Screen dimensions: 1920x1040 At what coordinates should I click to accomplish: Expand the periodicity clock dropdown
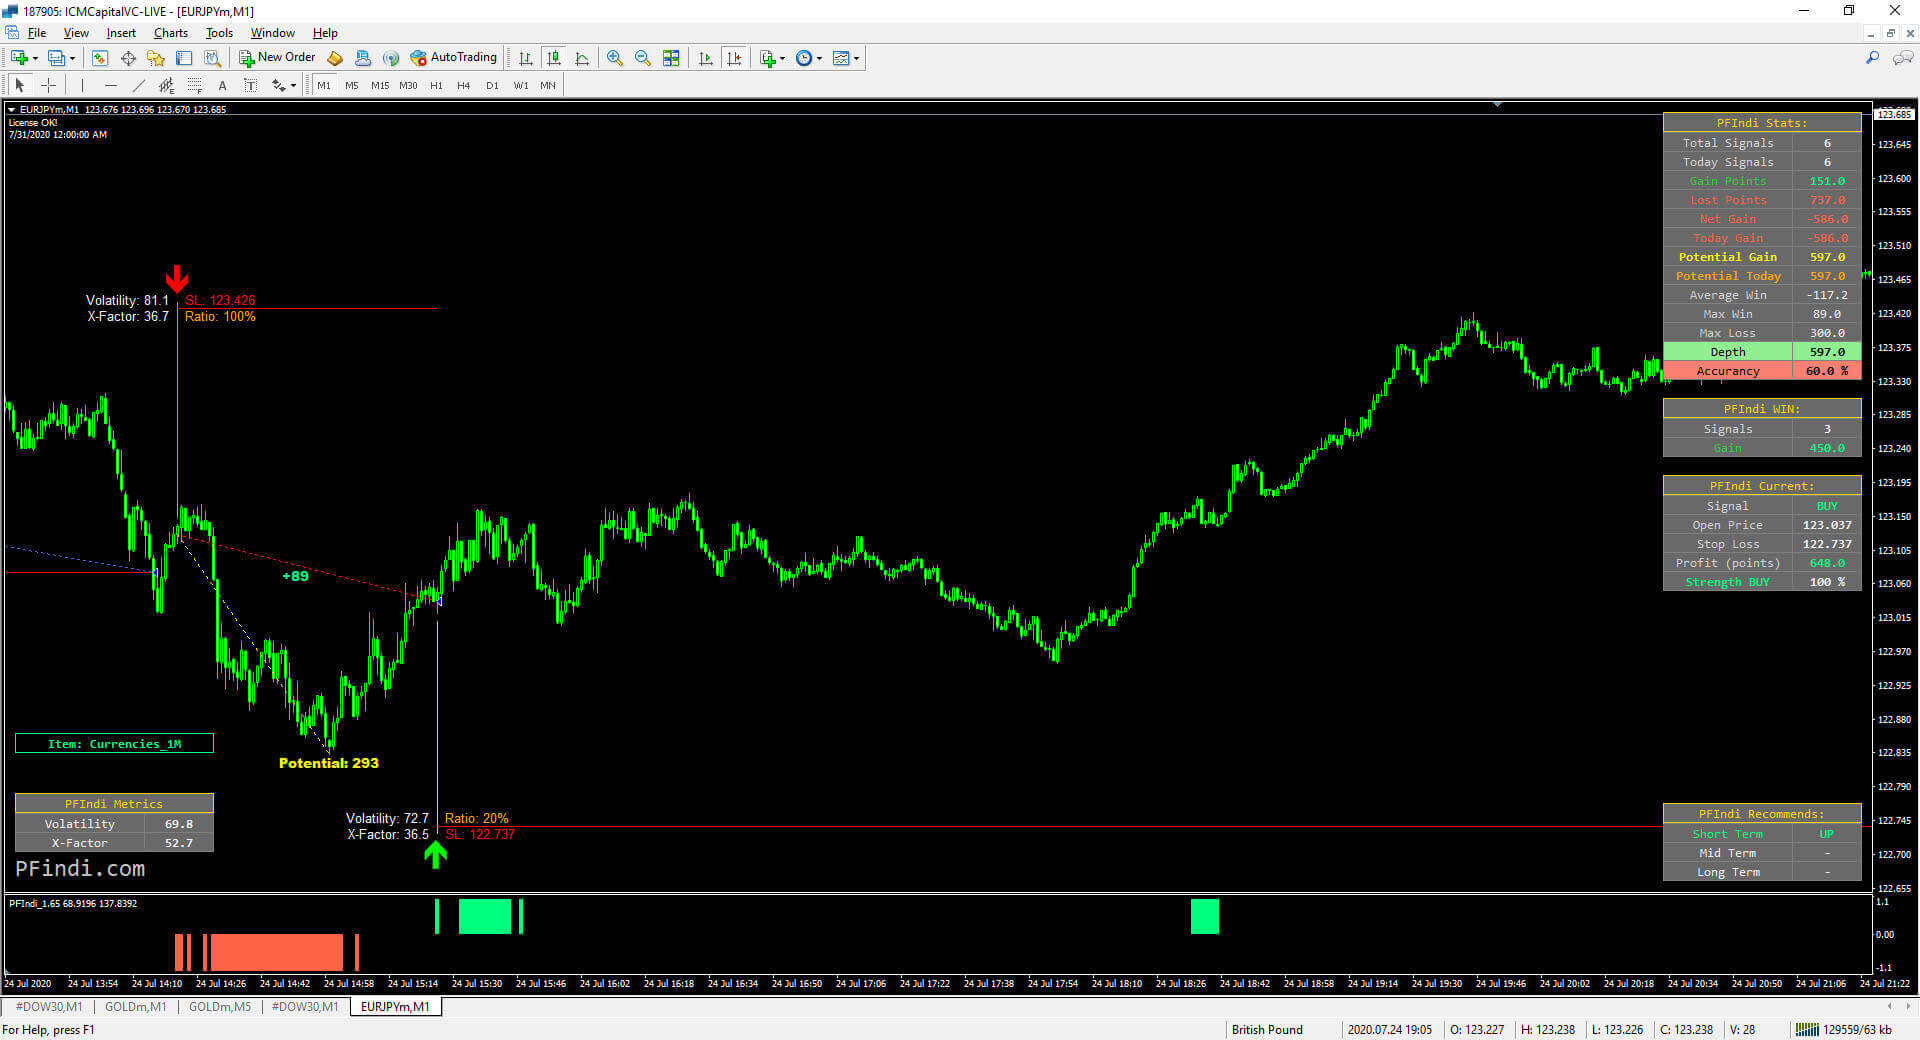pyautogui.click(x=820, y=58)
